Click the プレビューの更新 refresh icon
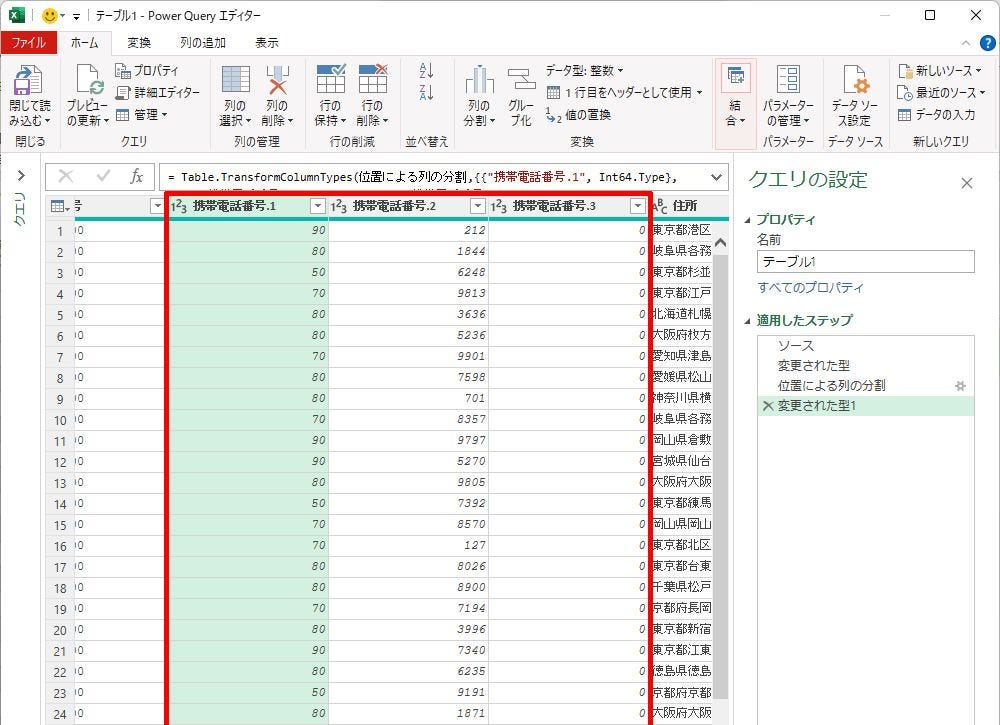Viewport: 1000px width, 725px height. pyautogui.click(x=87, y=82)
